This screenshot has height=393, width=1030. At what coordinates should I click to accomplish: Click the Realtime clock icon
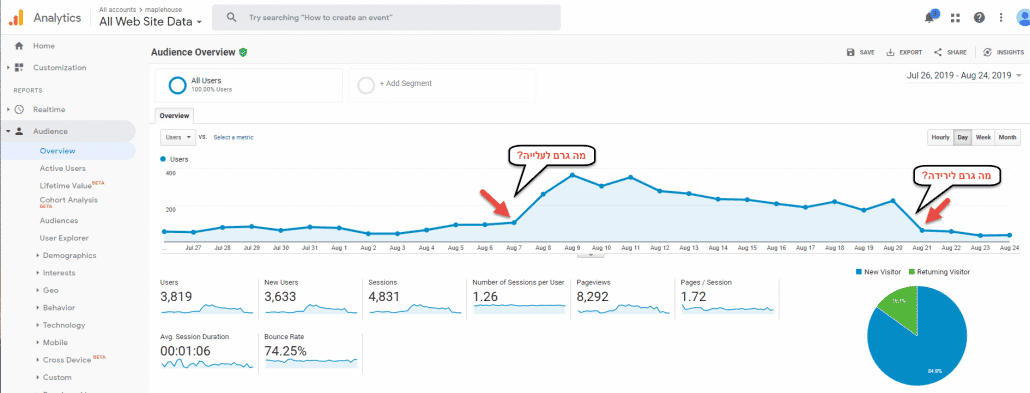19,110
